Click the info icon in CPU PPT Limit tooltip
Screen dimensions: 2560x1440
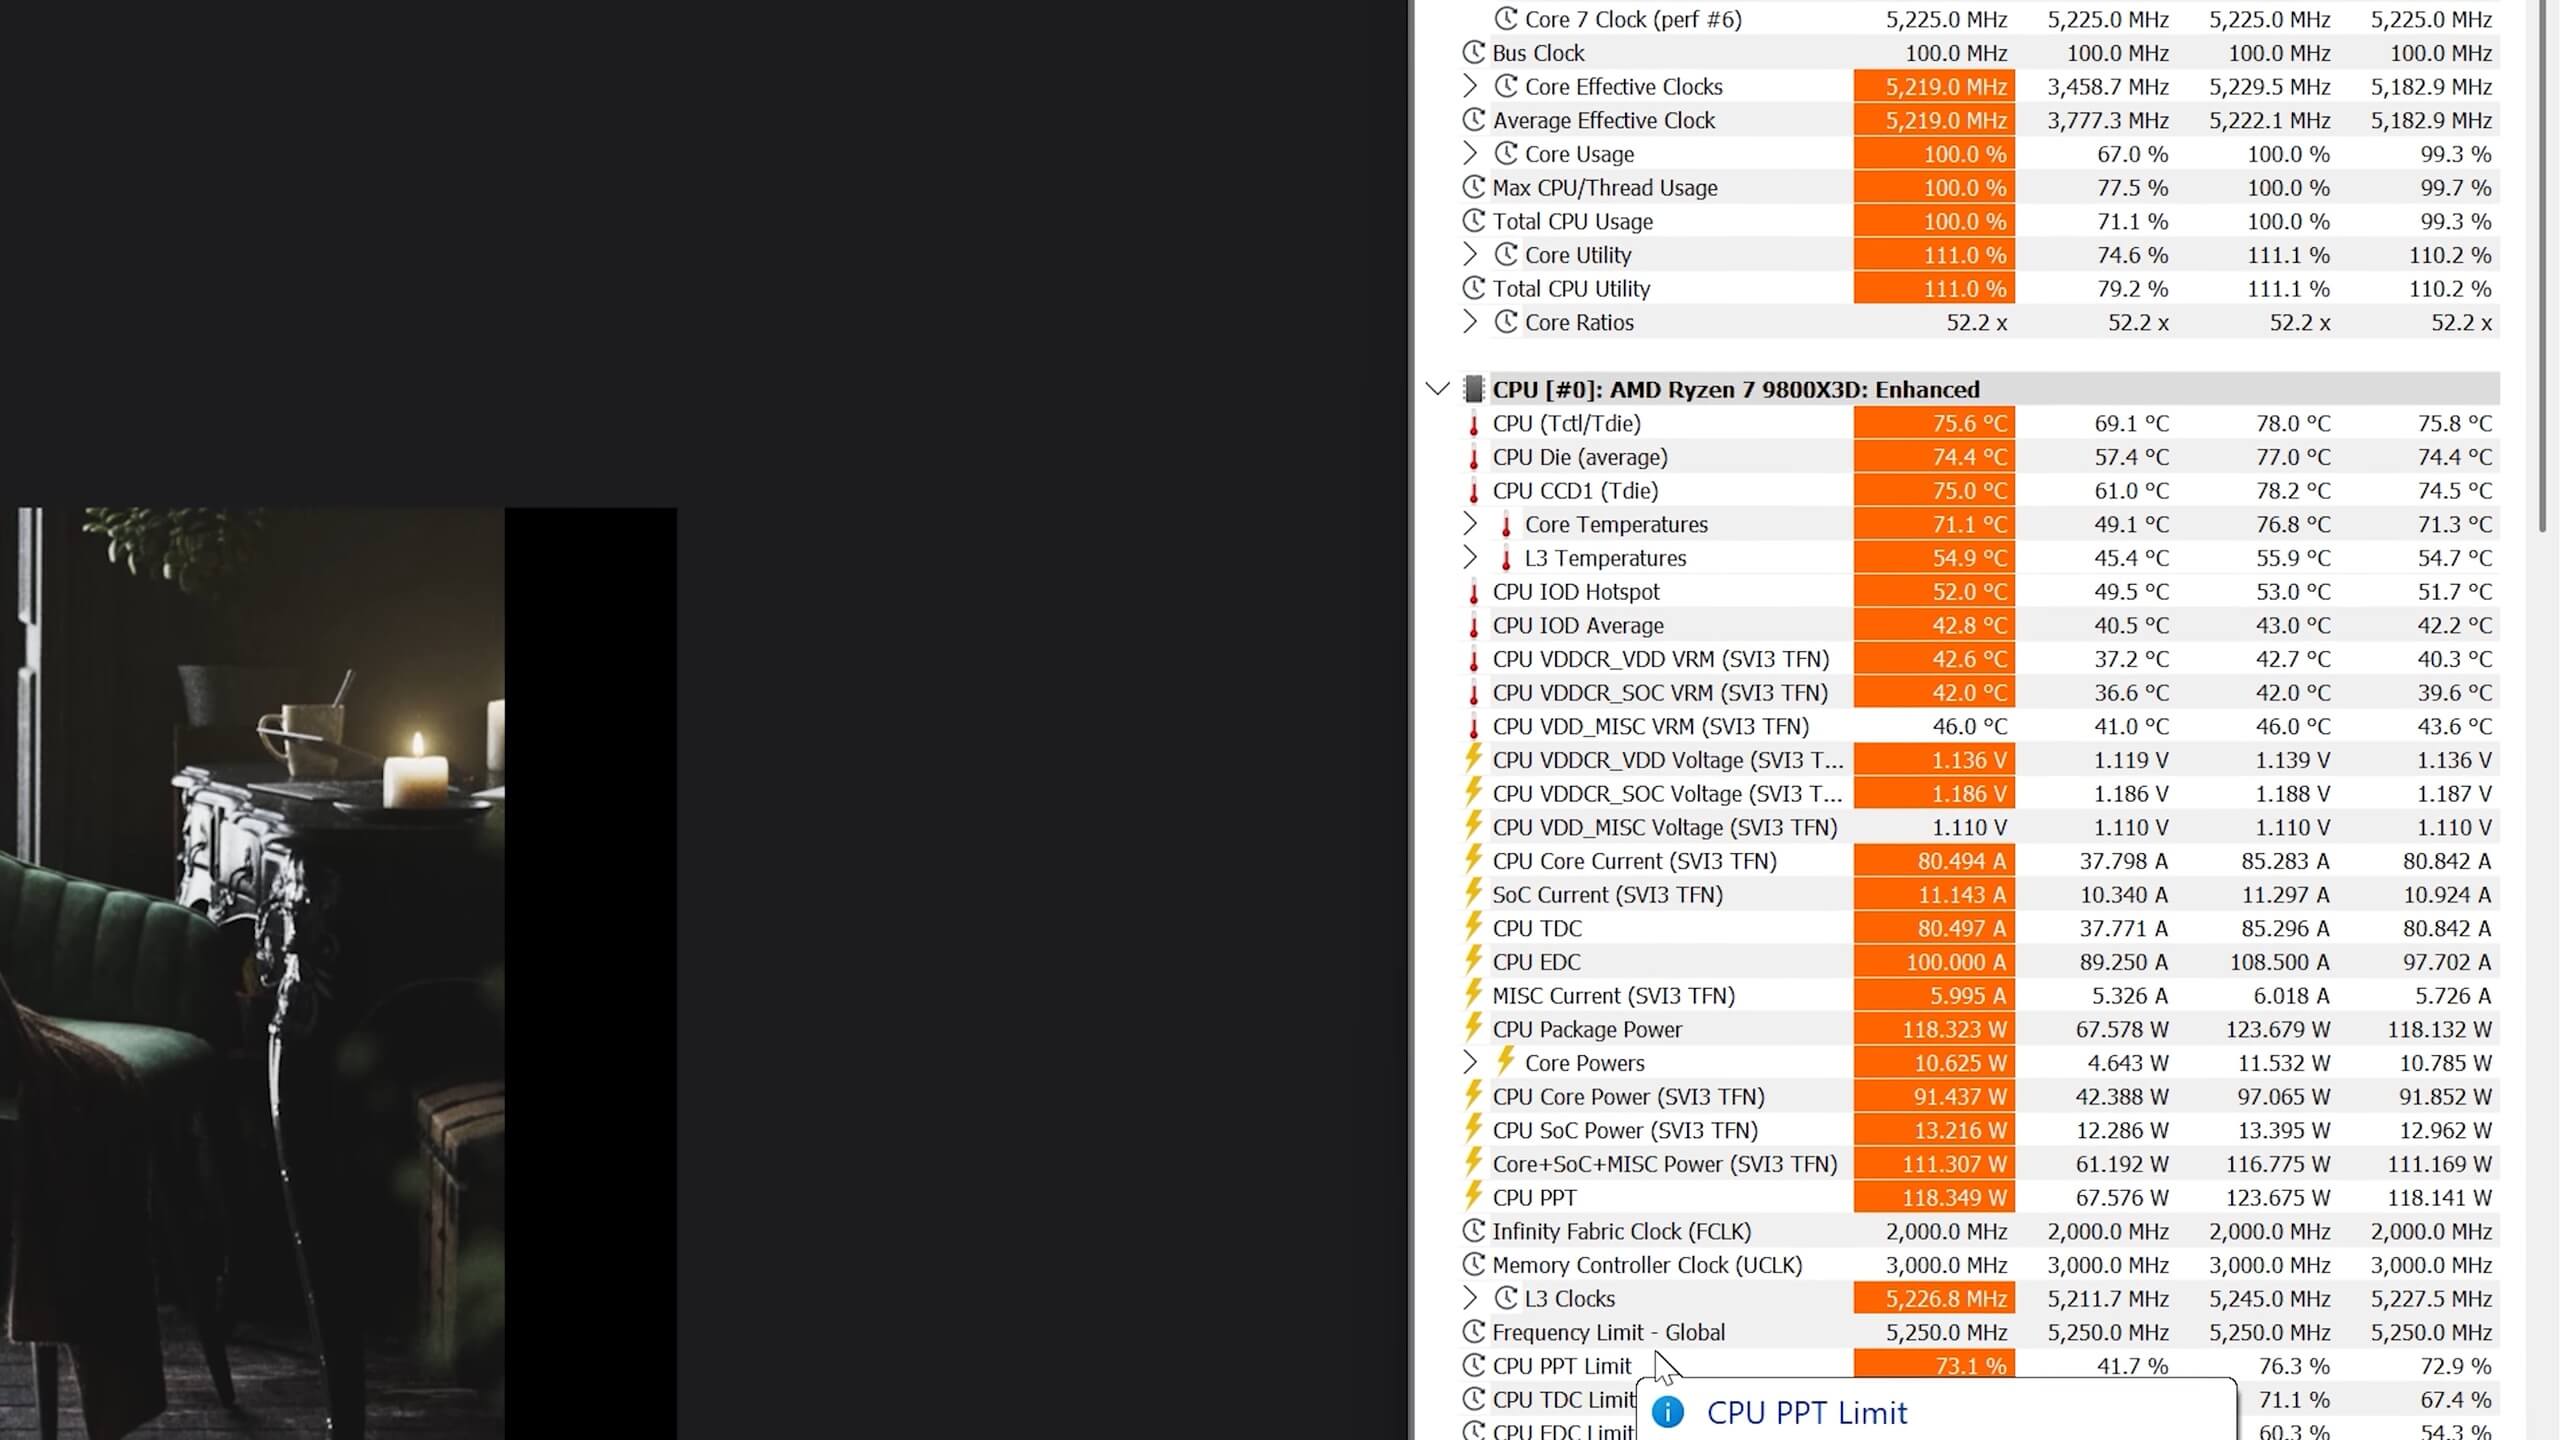(x=1667, y=1412)
